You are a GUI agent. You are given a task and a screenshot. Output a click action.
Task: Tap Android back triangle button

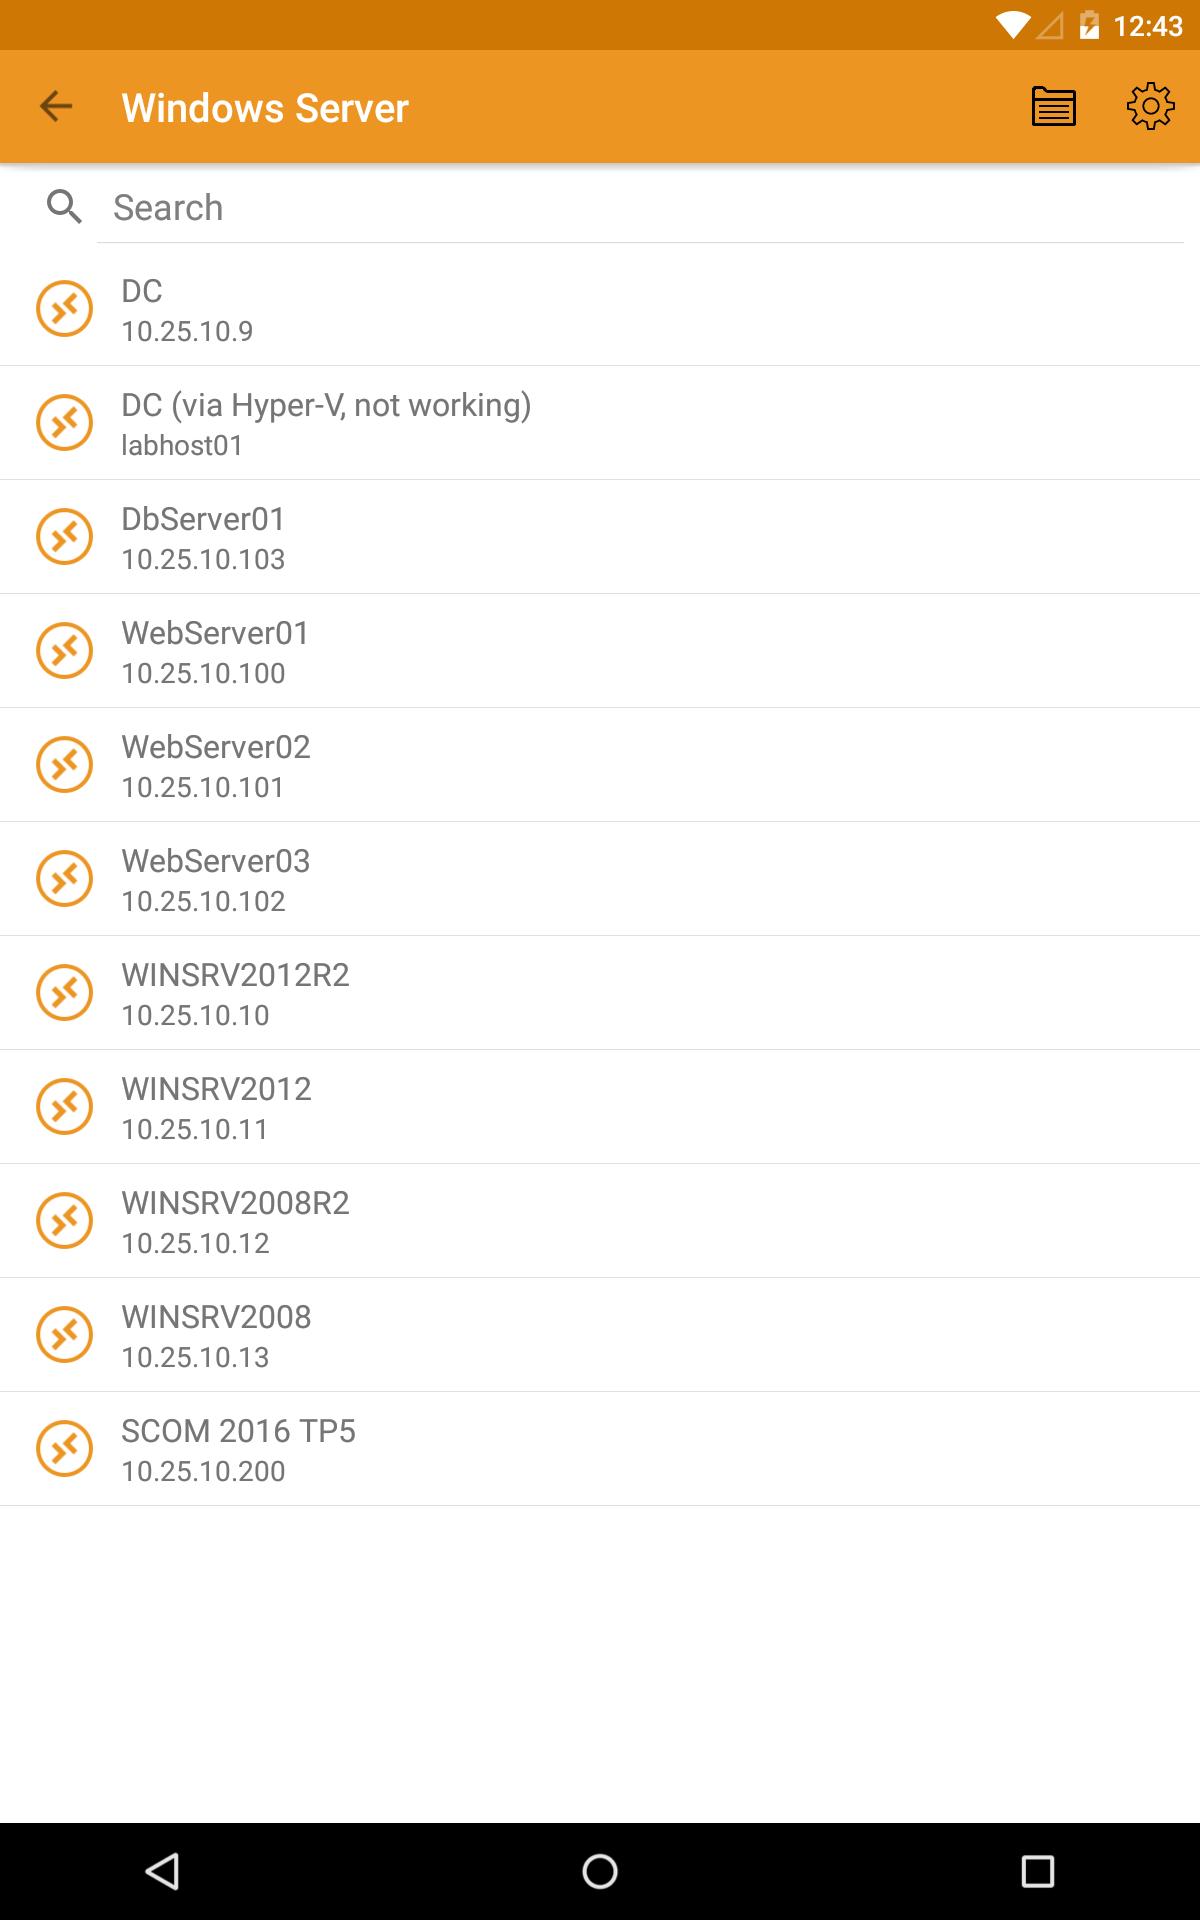click(x=162, y=1871)
